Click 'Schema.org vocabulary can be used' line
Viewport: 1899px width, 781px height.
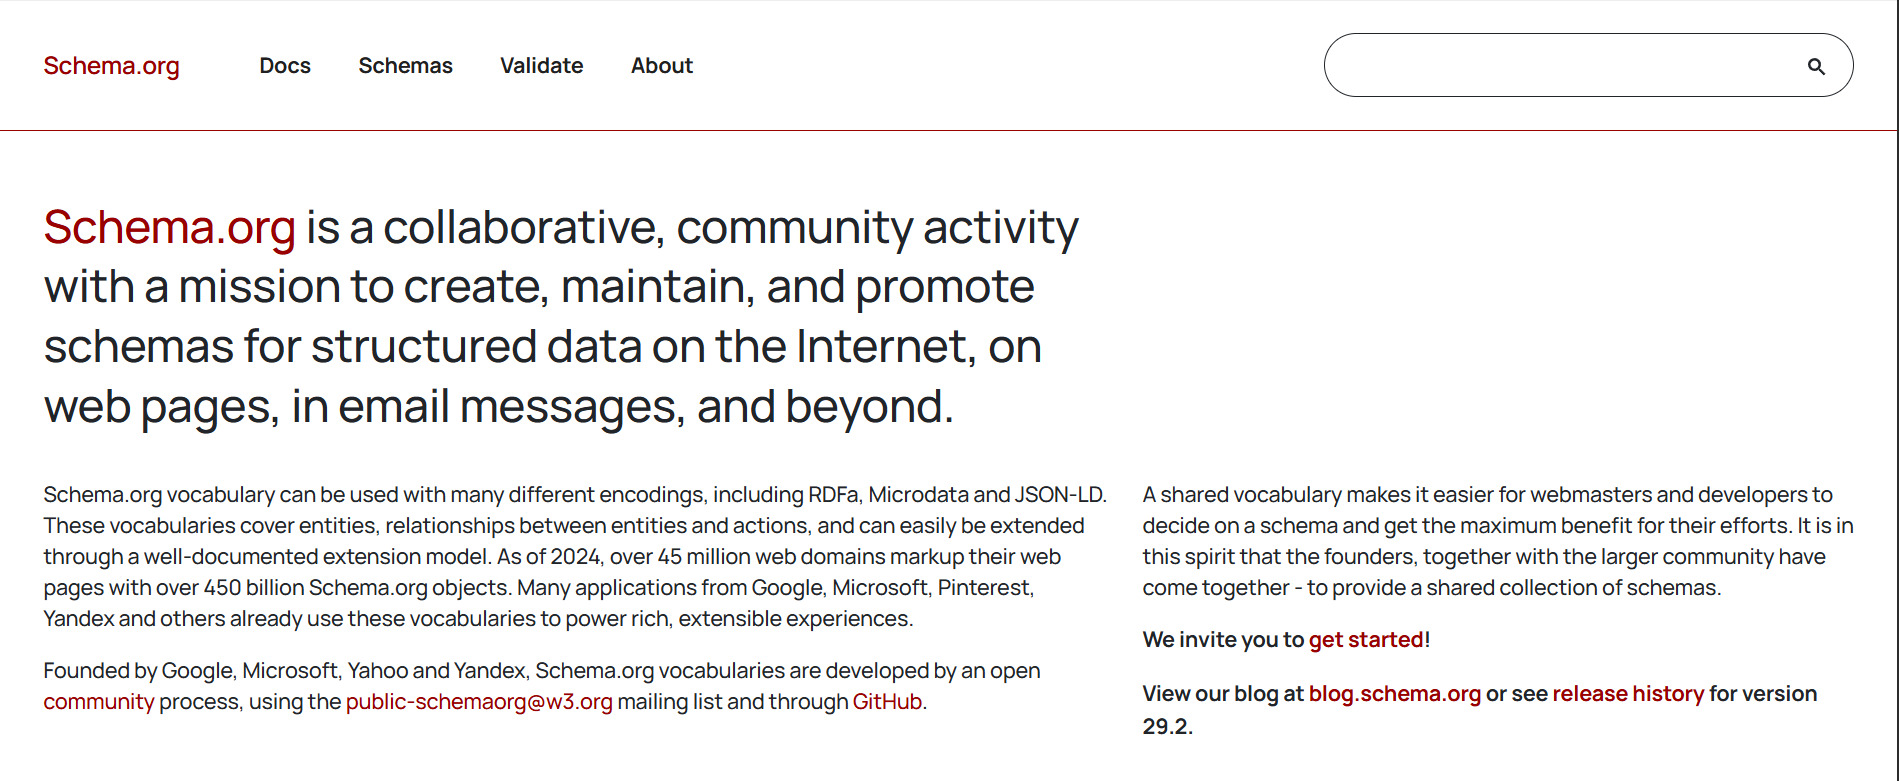(575, 495)
